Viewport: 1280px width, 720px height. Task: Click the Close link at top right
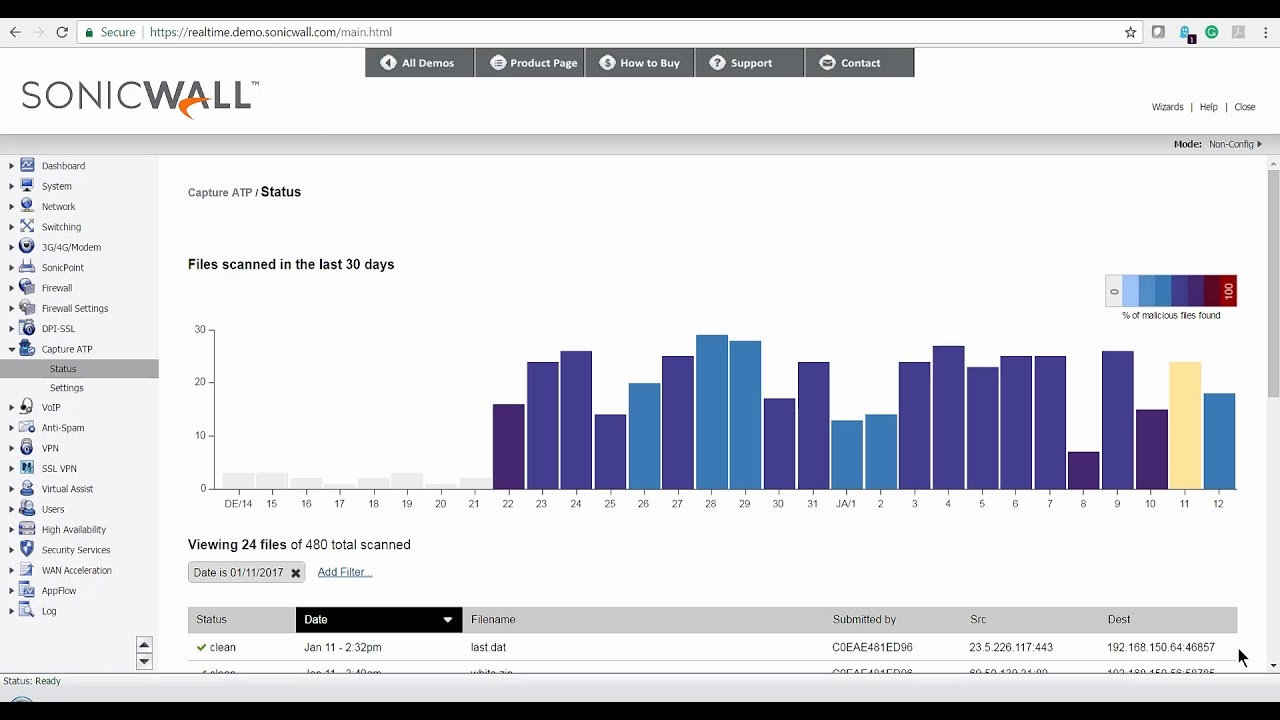point(1245,107)
